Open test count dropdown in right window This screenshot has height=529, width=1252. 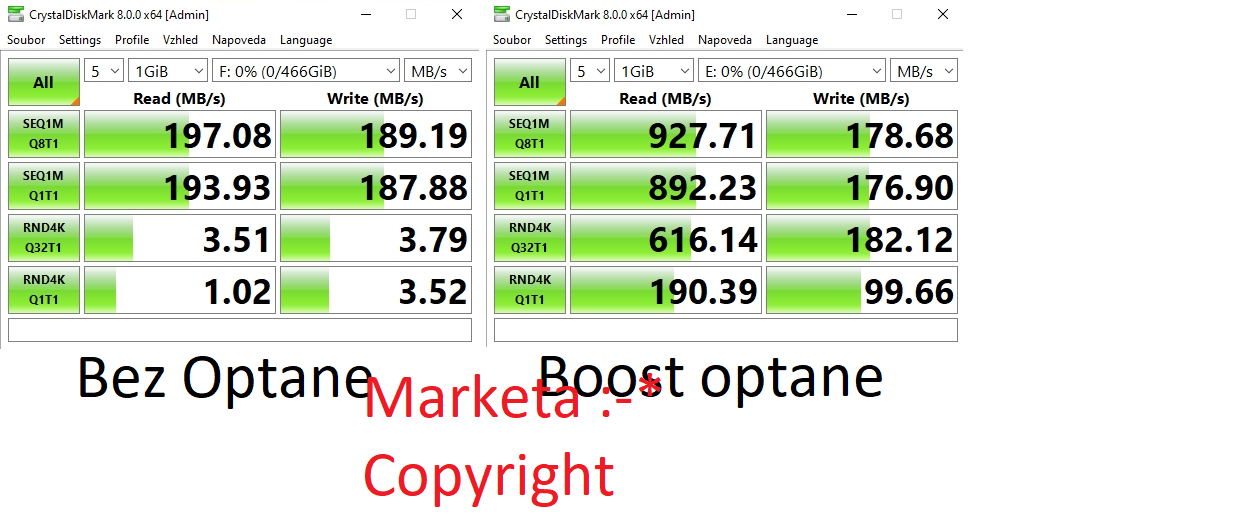tap(590, 71)
